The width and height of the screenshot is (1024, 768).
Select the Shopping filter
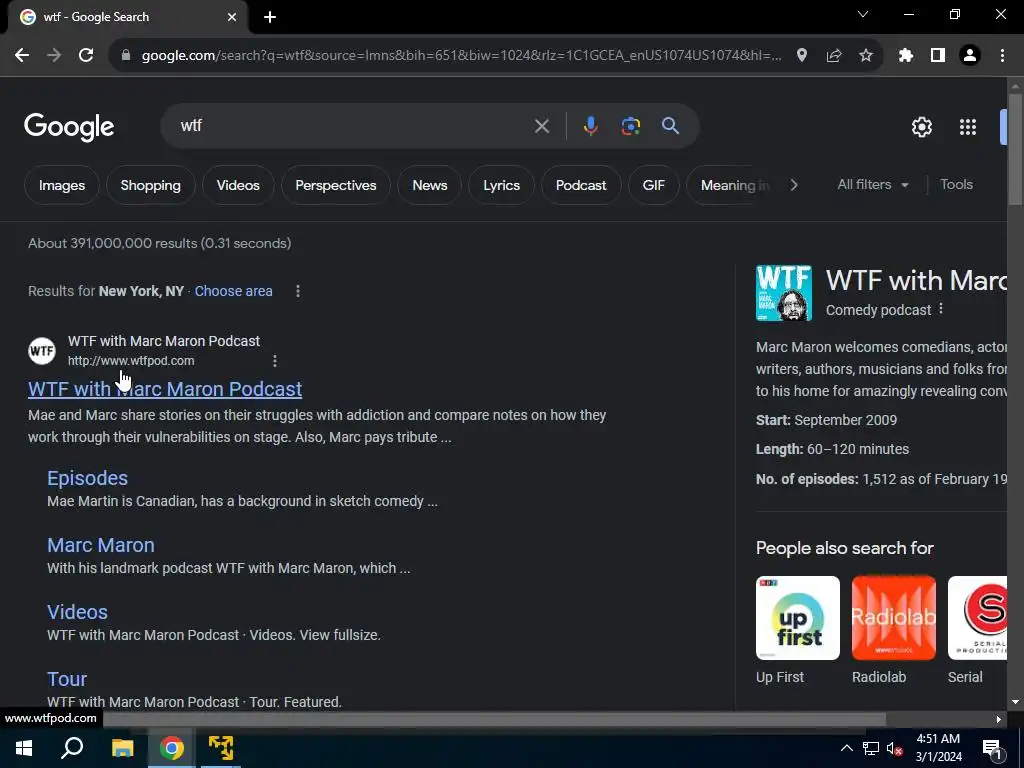151,185
